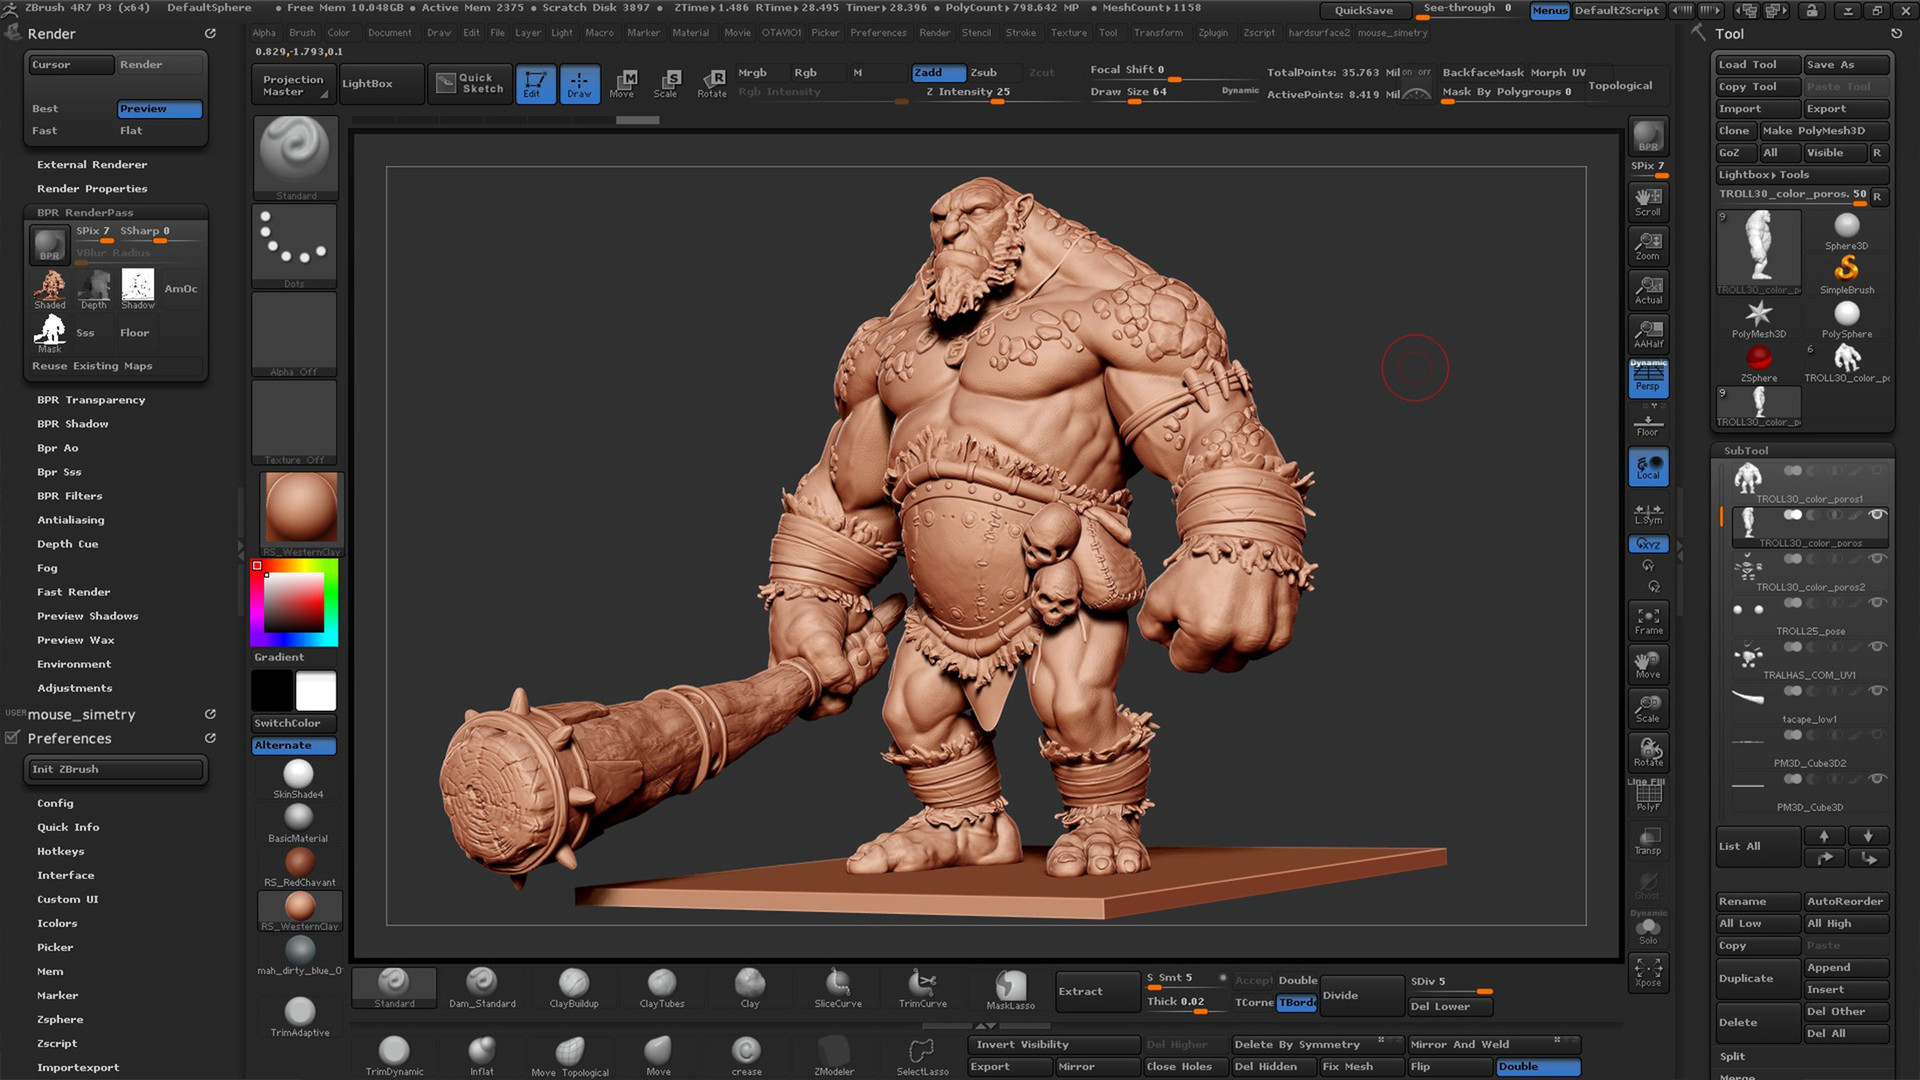Open the Zplugin menu
This screenshot has height=1080, width=1920.
pos(1212,33)
